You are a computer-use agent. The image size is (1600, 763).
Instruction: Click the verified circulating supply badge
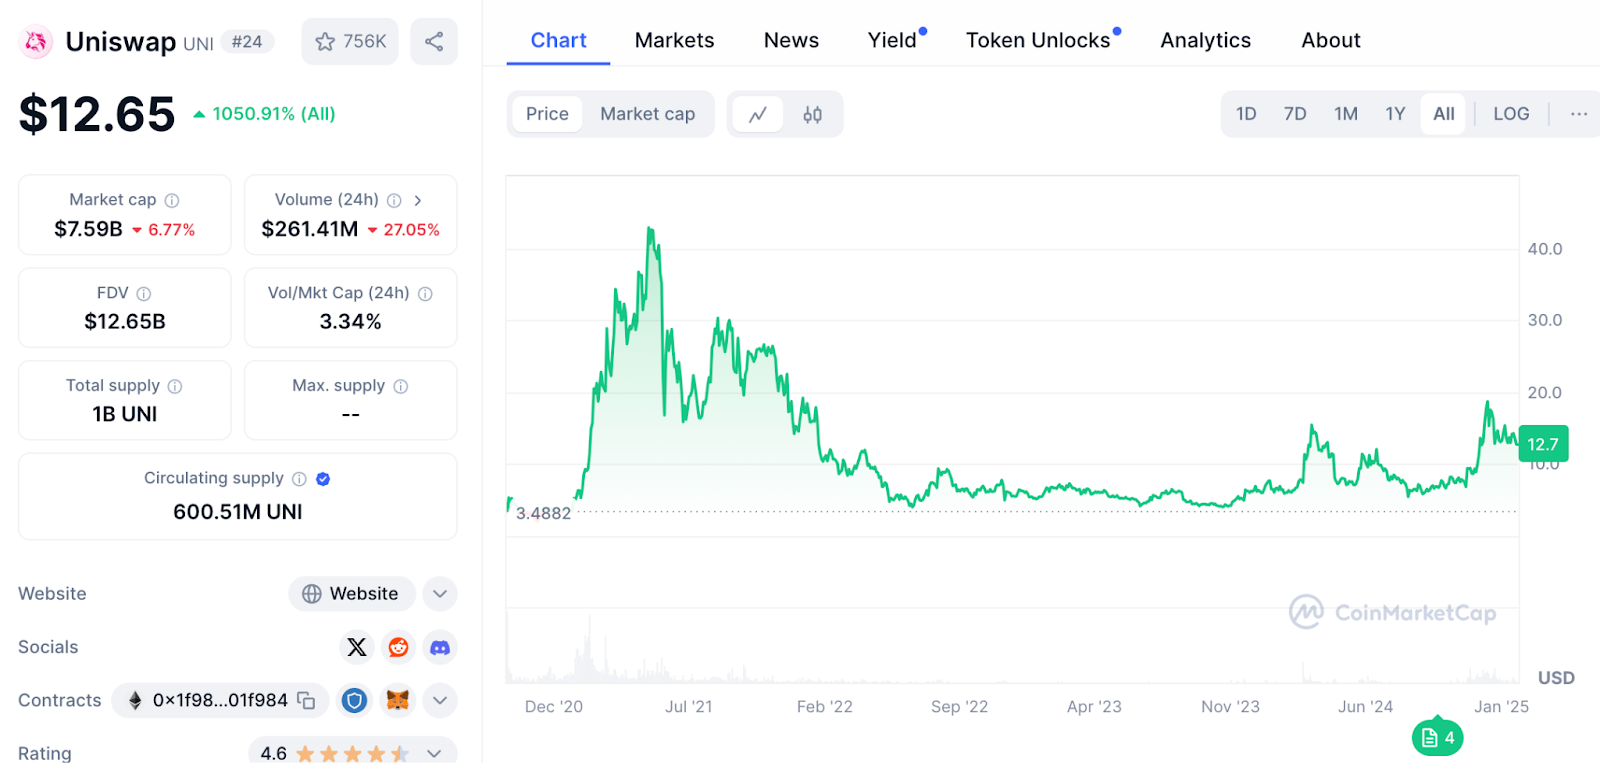pos(323,479)
